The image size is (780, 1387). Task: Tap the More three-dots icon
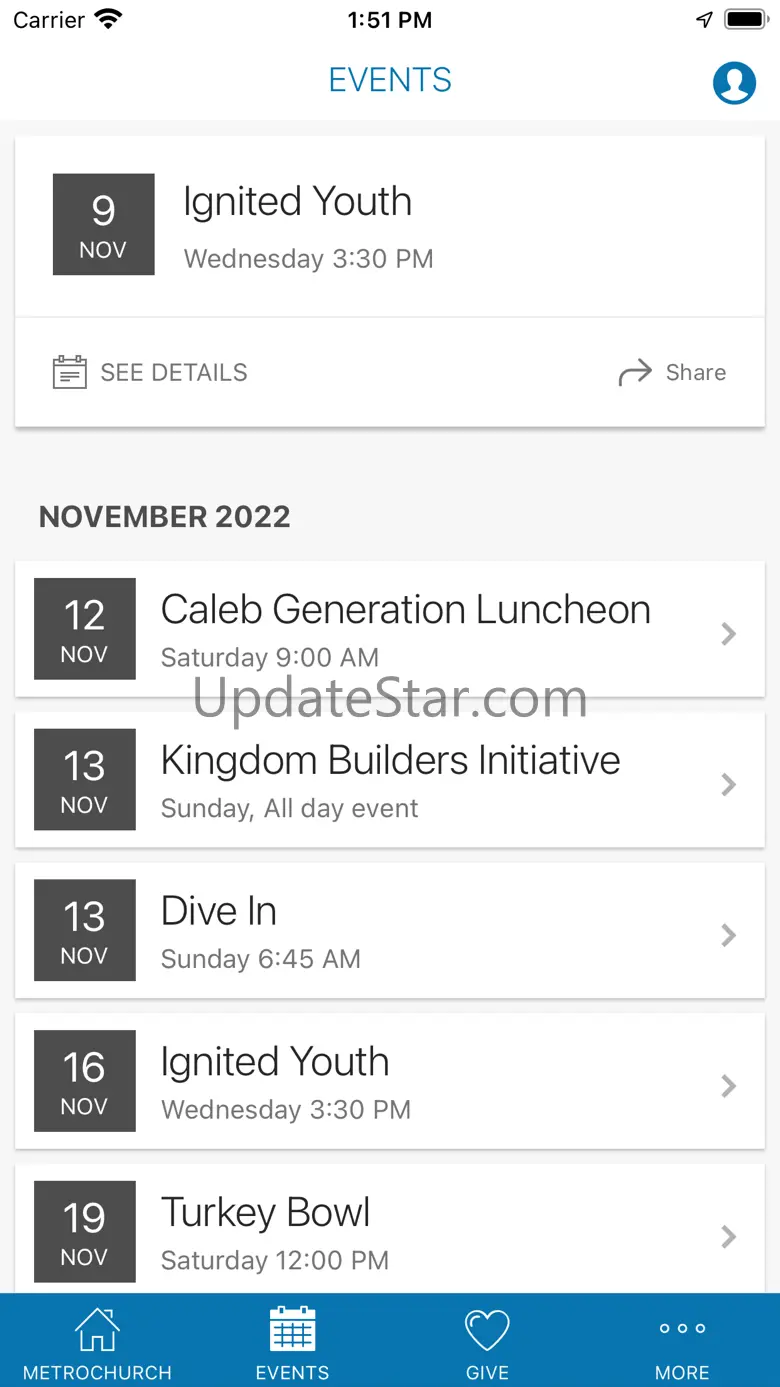(682, 1329)
